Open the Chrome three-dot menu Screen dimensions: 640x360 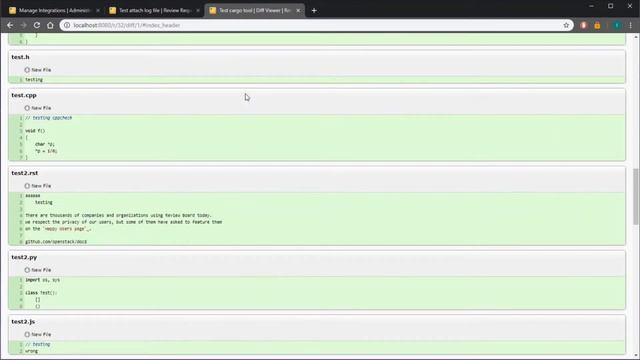[x=631, y=25]
